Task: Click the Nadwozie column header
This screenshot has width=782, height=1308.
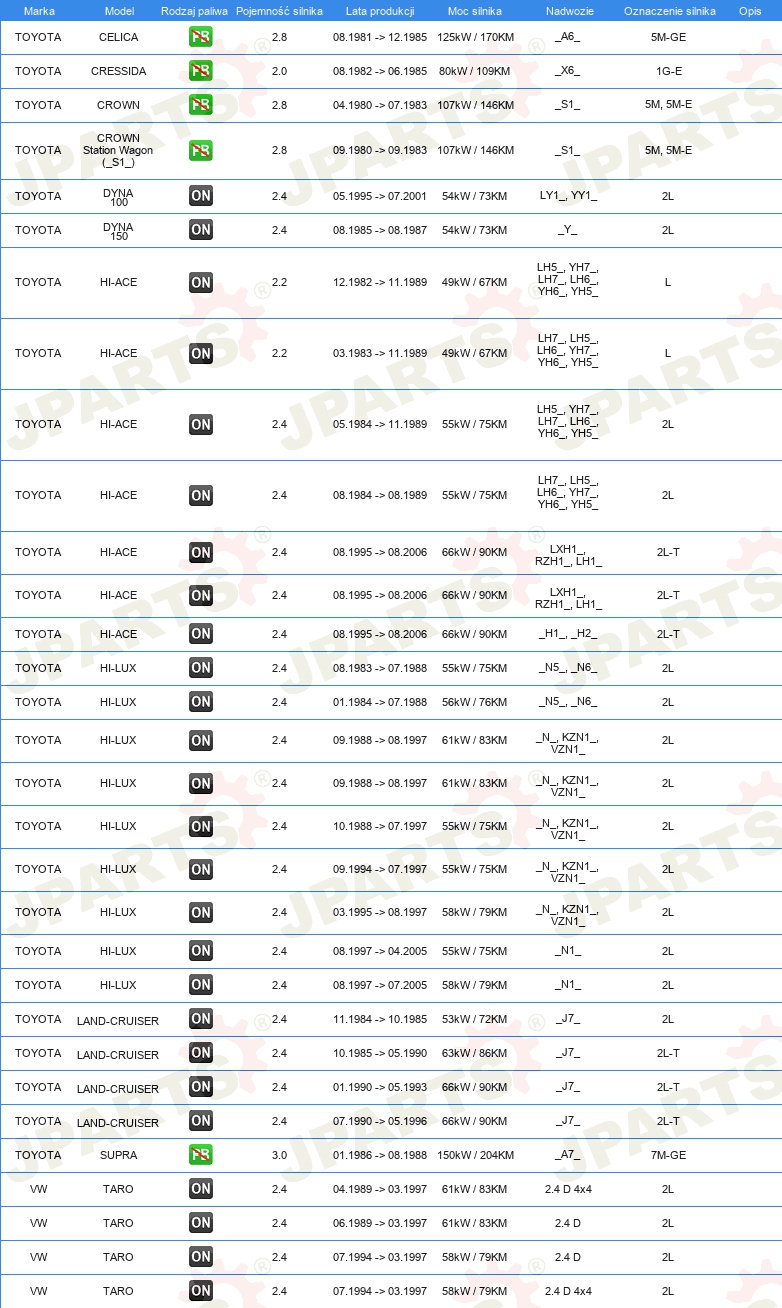Action: coord(568,11)
